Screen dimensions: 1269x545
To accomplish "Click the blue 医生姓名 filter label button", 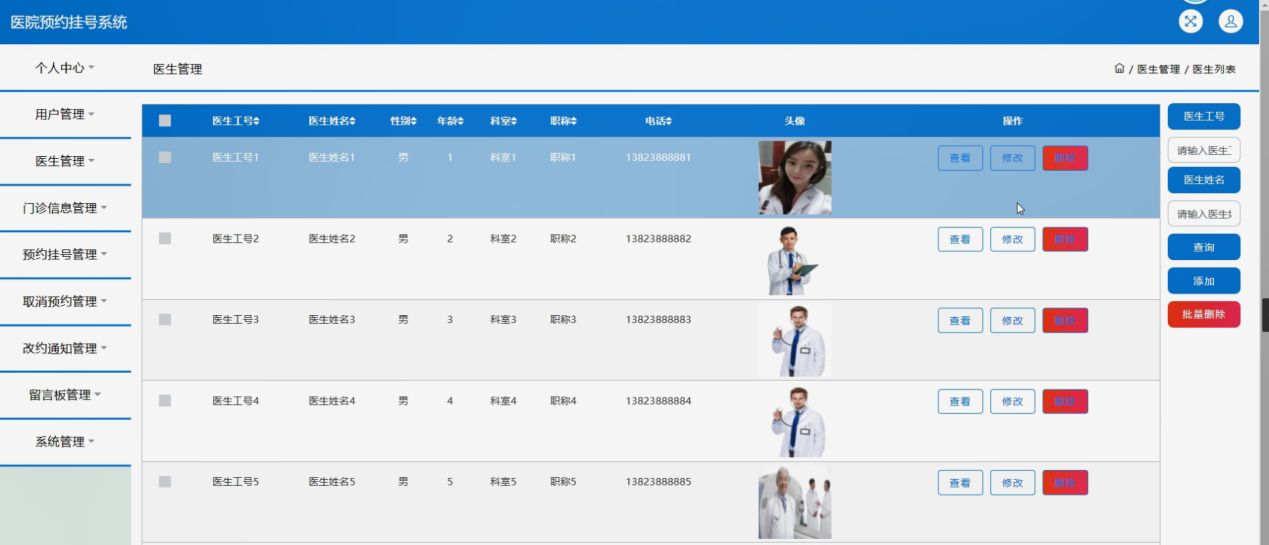I will (1204, 179).
